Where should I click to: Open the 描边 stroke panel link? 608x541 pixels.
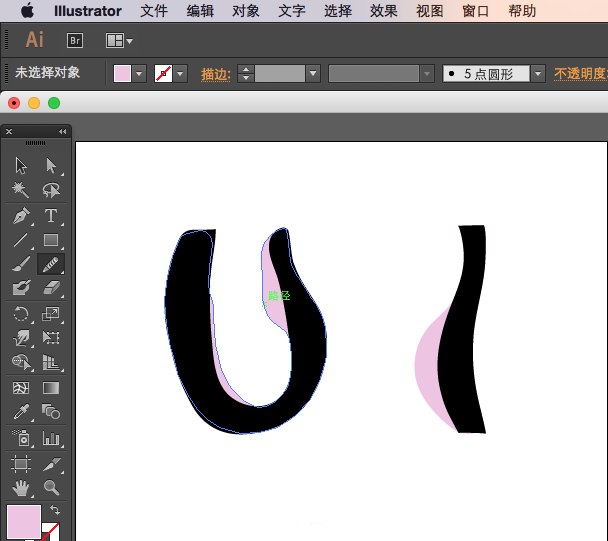point(216,74)
